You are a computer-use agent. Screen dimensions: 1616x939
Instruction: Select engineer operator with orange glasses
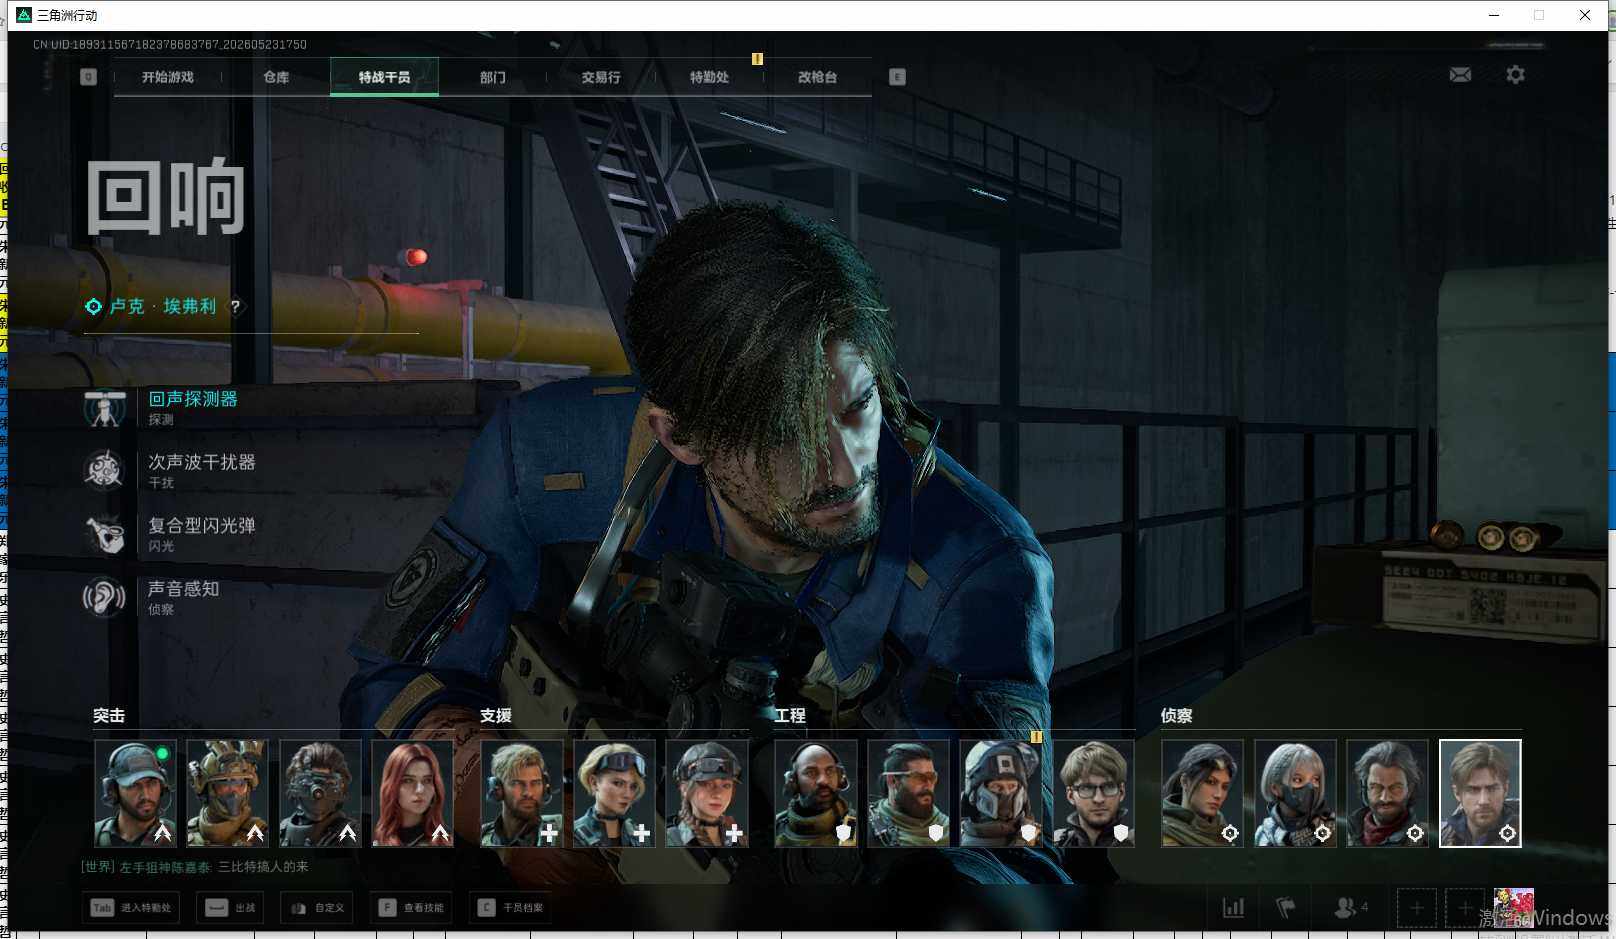(x=908, y=793)
